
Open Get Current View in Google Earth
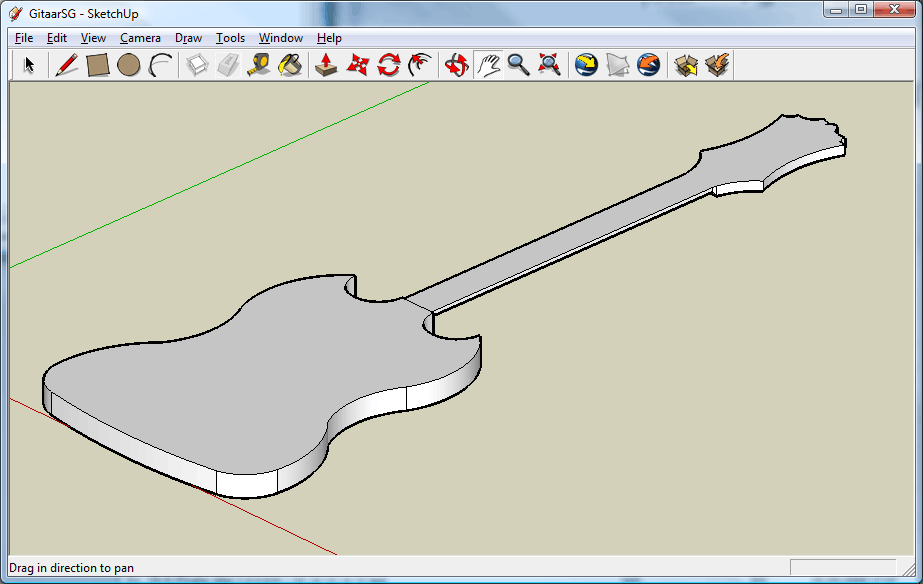point(586,65)
